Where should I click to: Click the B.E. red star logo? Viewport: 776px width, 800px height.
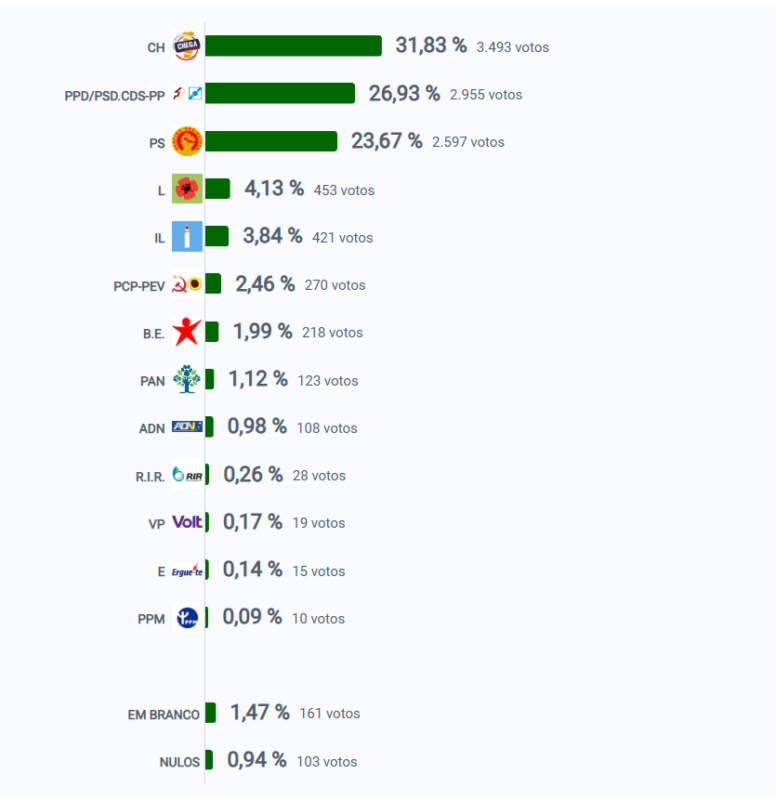tap(187, 332)
